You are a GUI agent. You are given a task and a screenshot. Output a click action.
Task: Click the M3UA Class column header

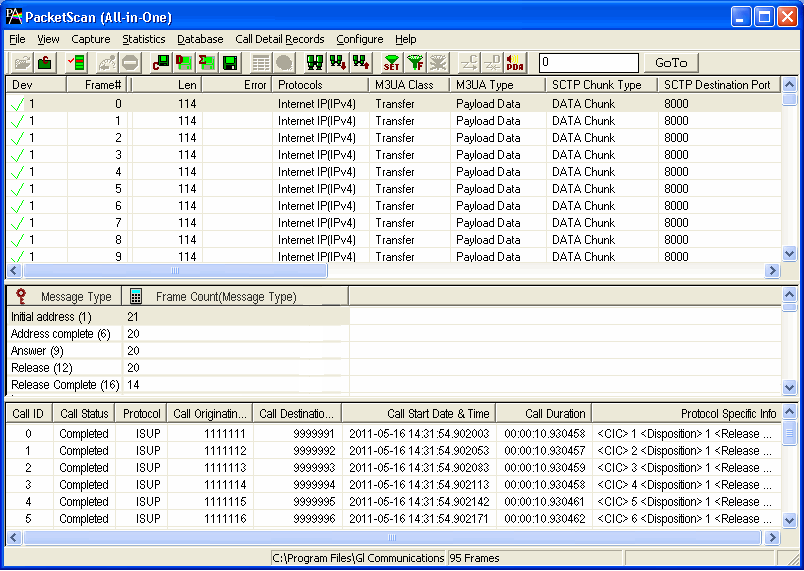tap(409, 85)
